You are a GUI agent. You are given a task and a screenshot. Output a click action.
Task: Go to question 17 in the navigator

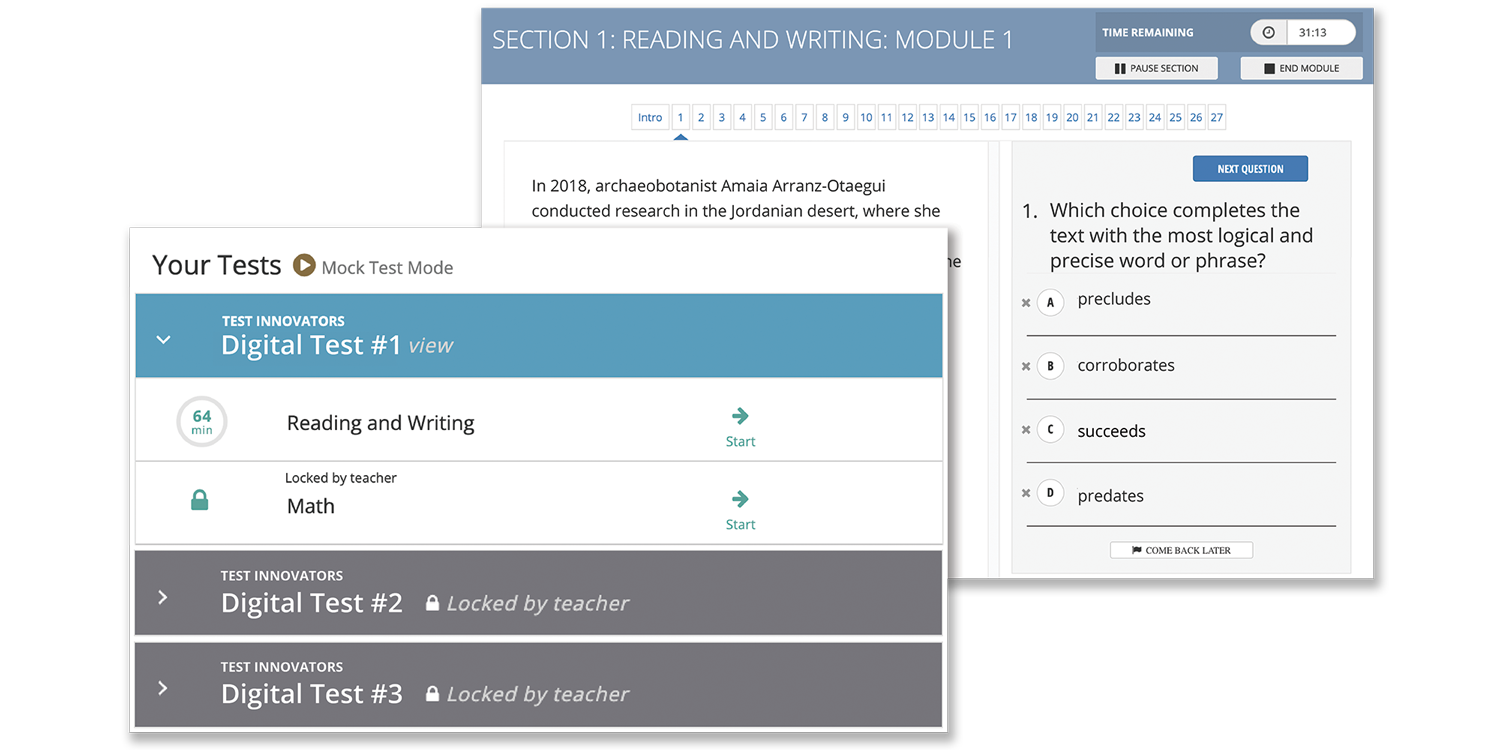pos(1010,117)
